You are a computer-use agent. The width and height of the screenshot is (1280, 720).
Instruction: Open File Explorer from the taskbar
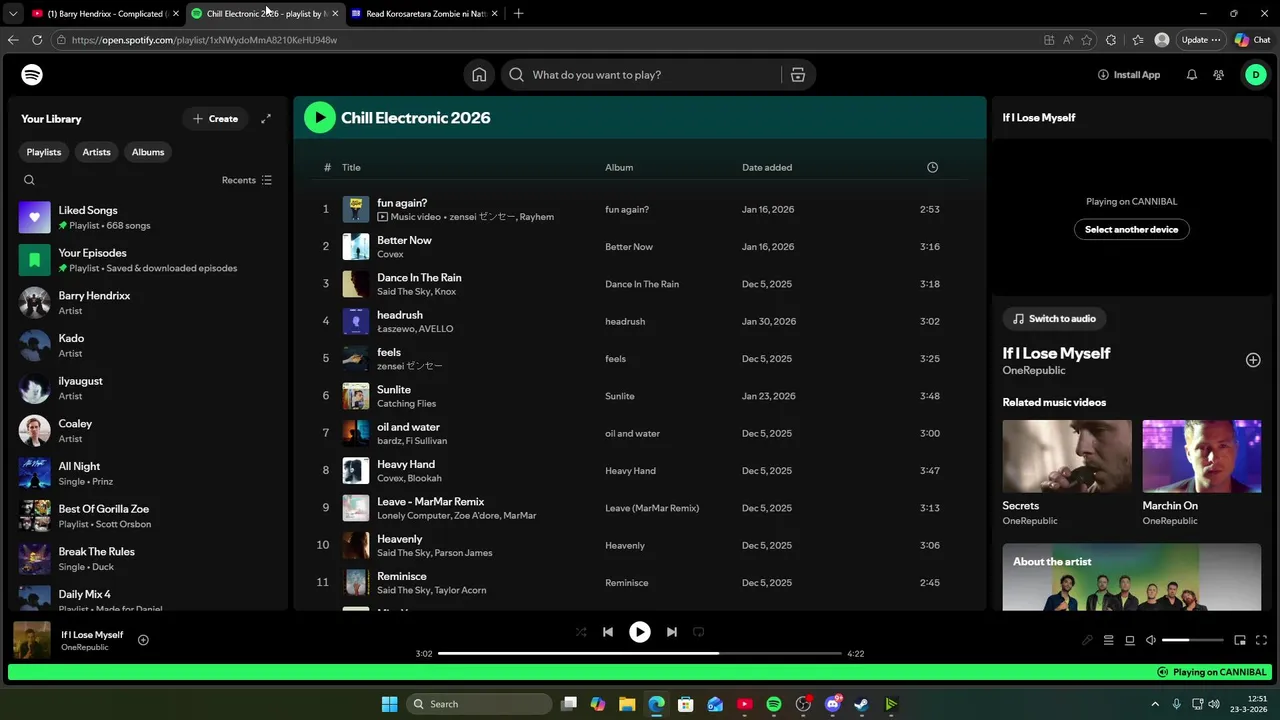pyautogui.click(x=627, y=704)
